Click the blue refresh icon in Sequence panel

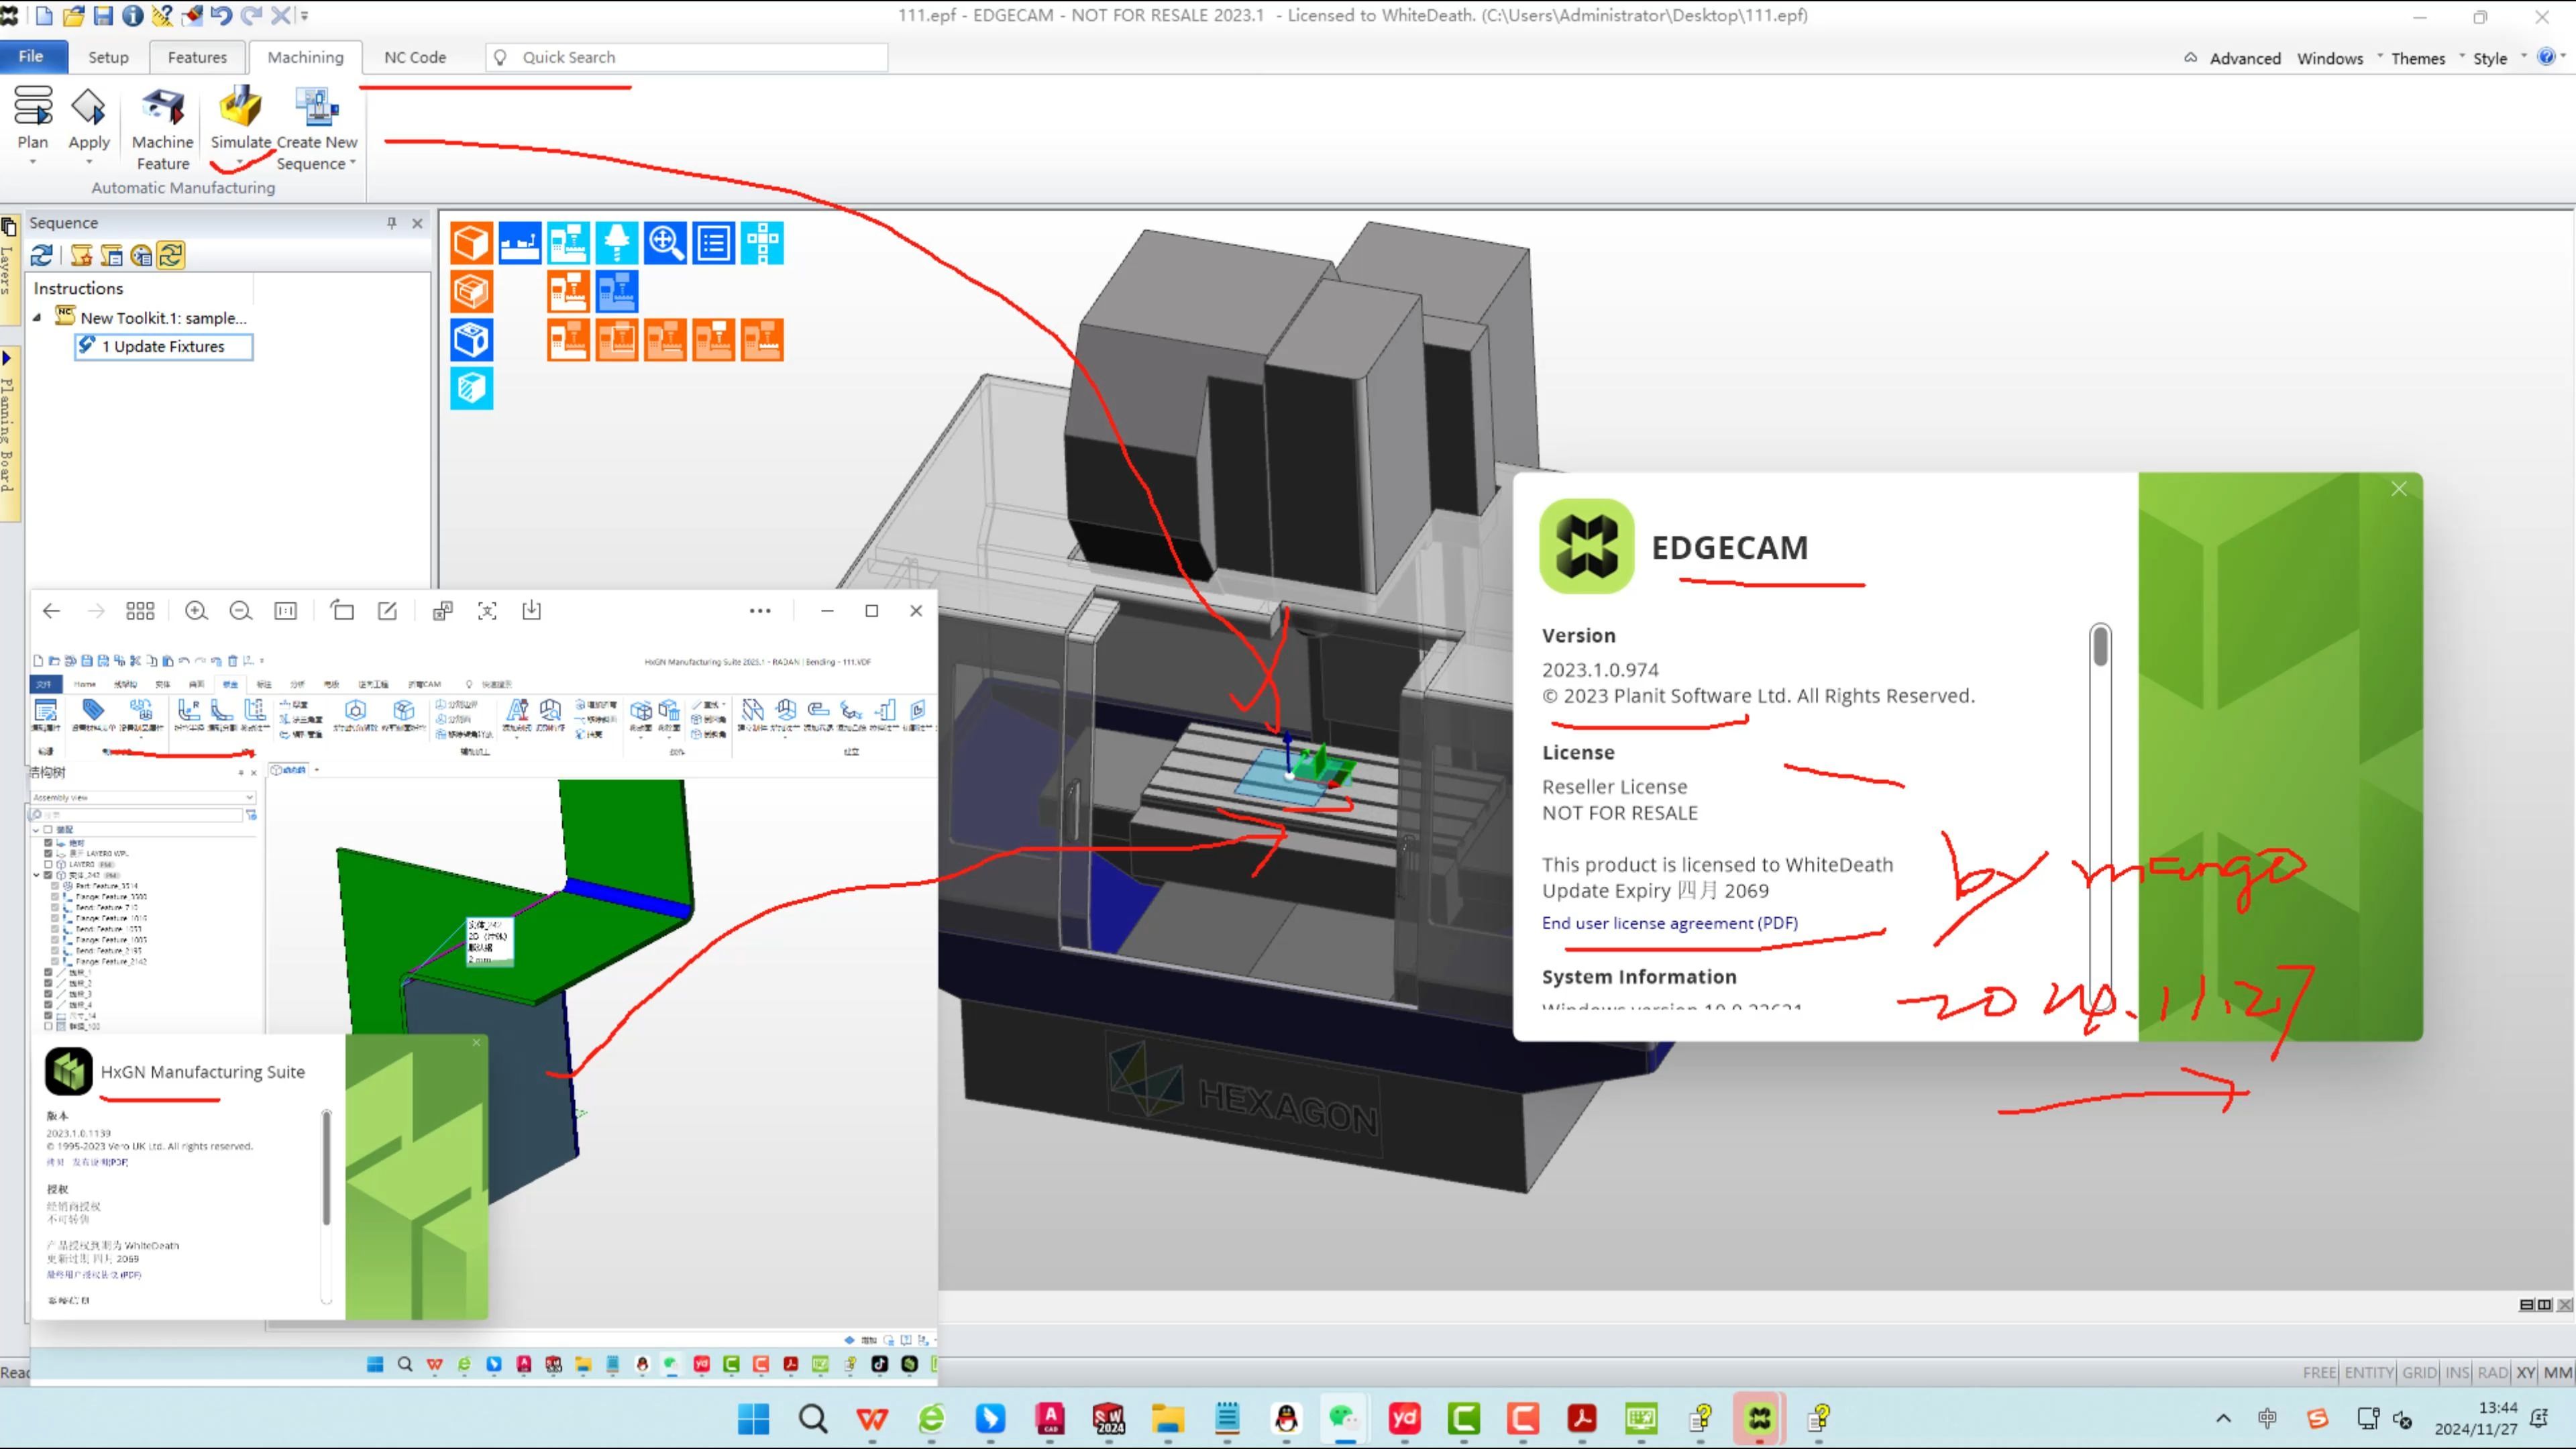pos(42,256)
